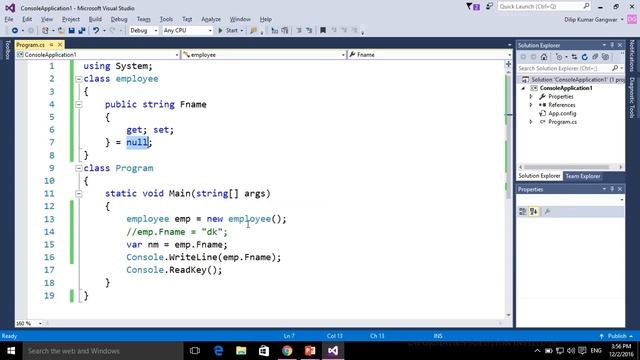
Task: Click the notifications flag icon in title bar
Action: tap(473, 7)
